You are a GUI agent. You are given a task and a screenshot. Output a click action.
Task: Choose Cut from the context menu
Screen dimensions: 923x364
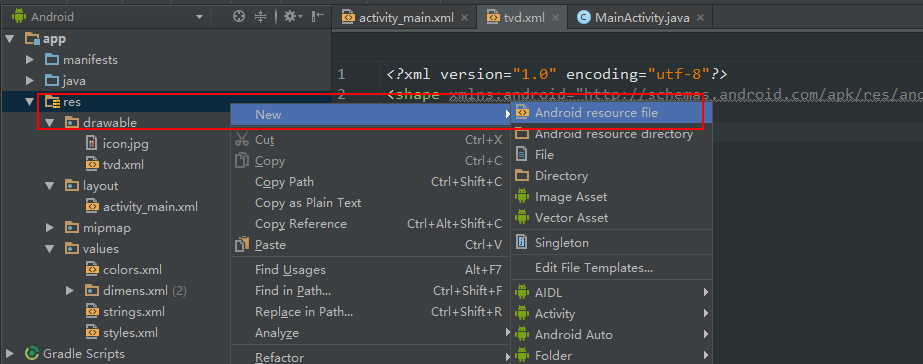coord(371,140)
